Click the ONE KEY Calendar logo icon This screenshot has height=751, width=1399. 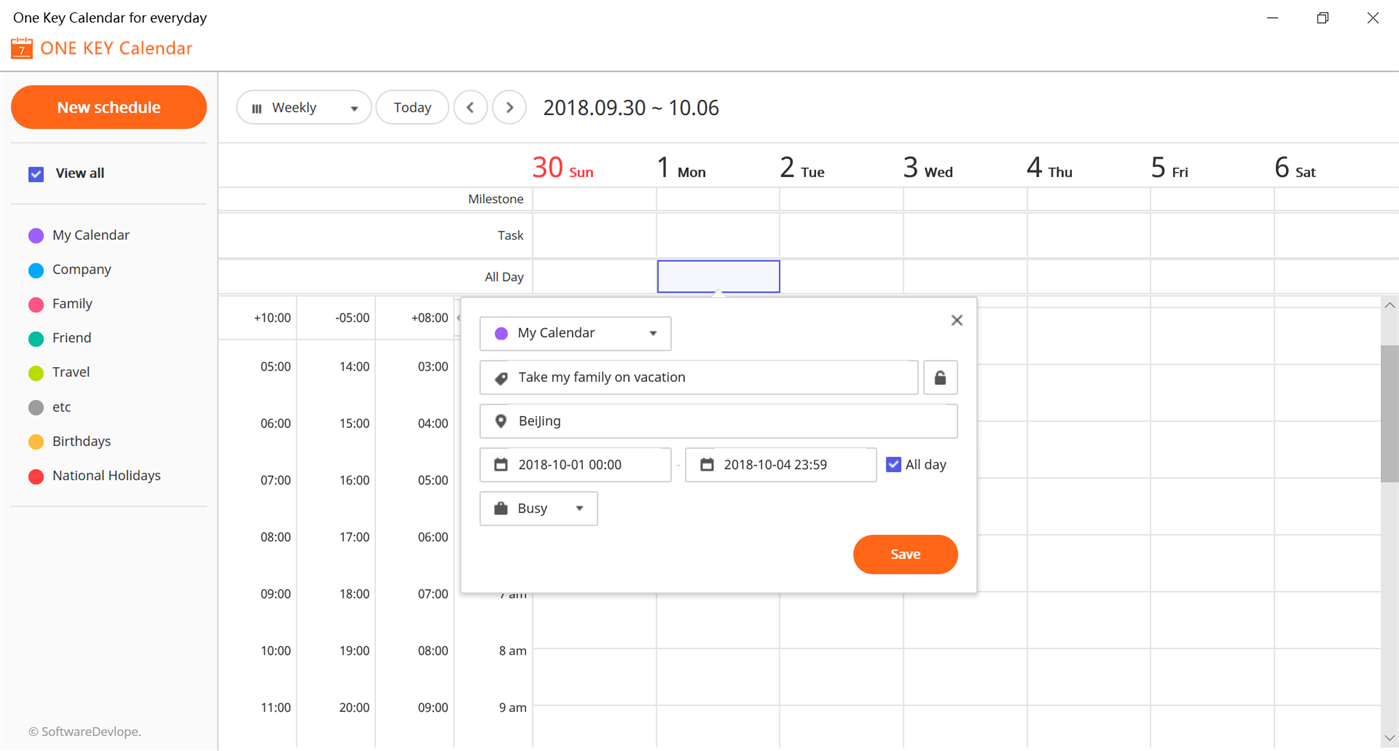pos(21,47)
